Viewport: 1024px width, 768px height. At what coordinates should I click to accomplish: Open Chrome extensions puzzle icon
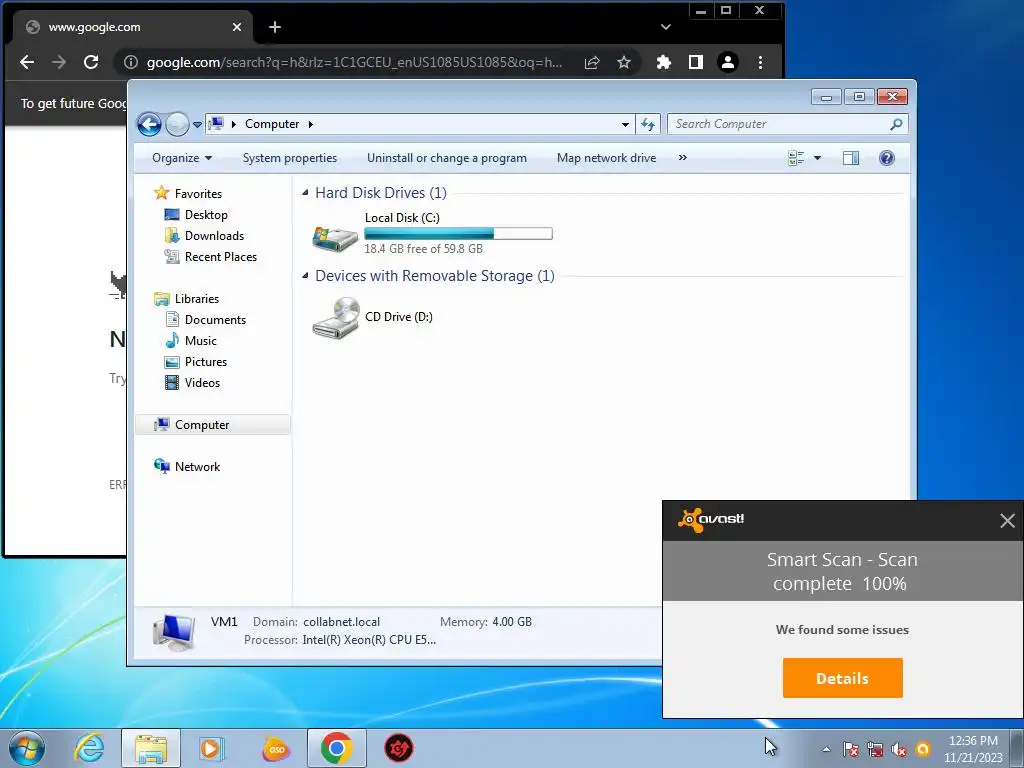coord(664,62)
